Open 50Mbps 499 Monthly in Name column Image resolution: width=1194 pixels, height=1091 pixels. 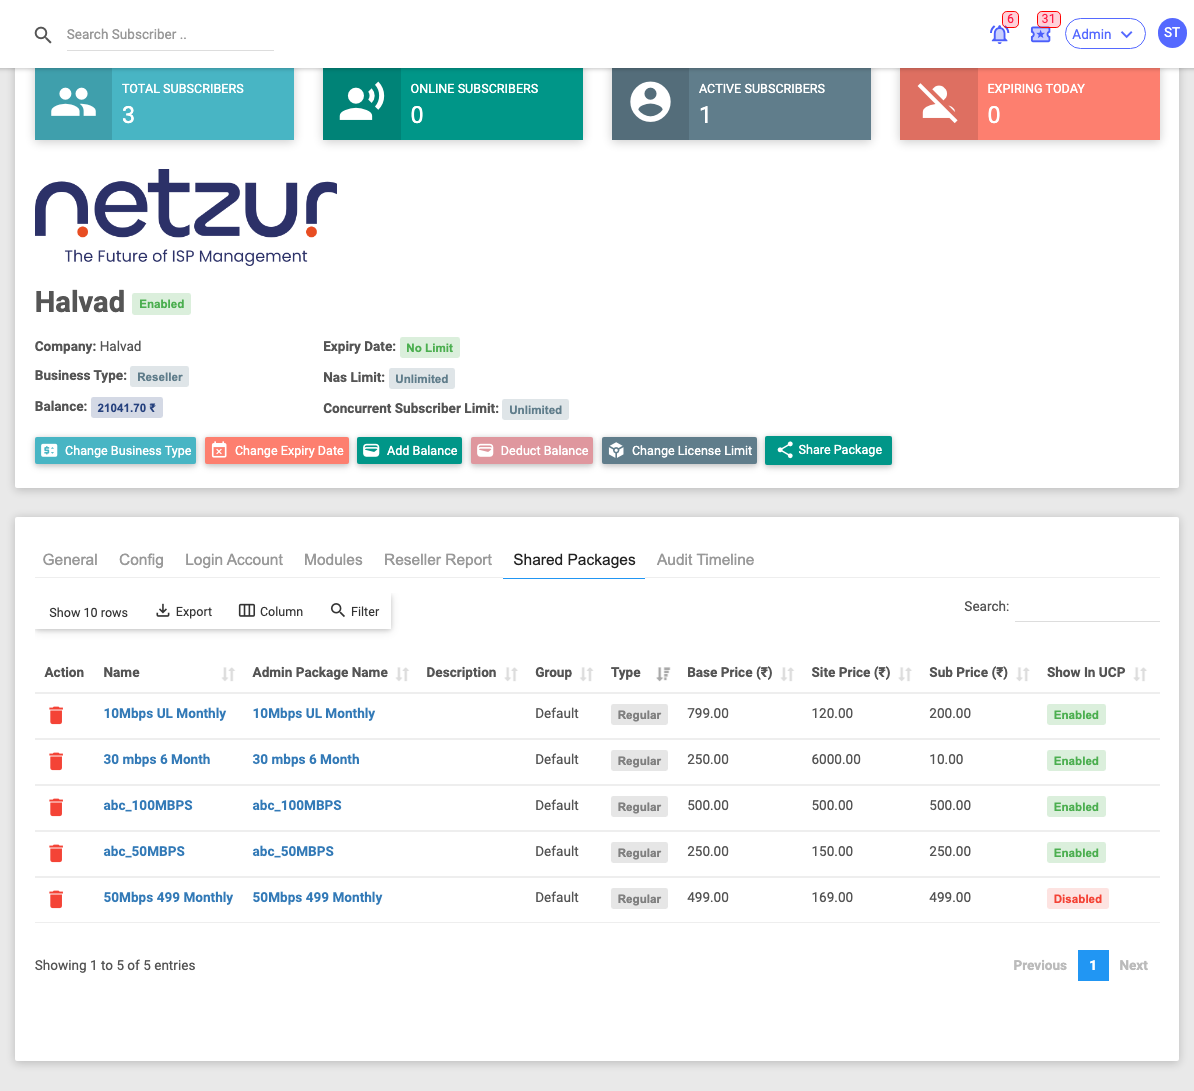168,898
